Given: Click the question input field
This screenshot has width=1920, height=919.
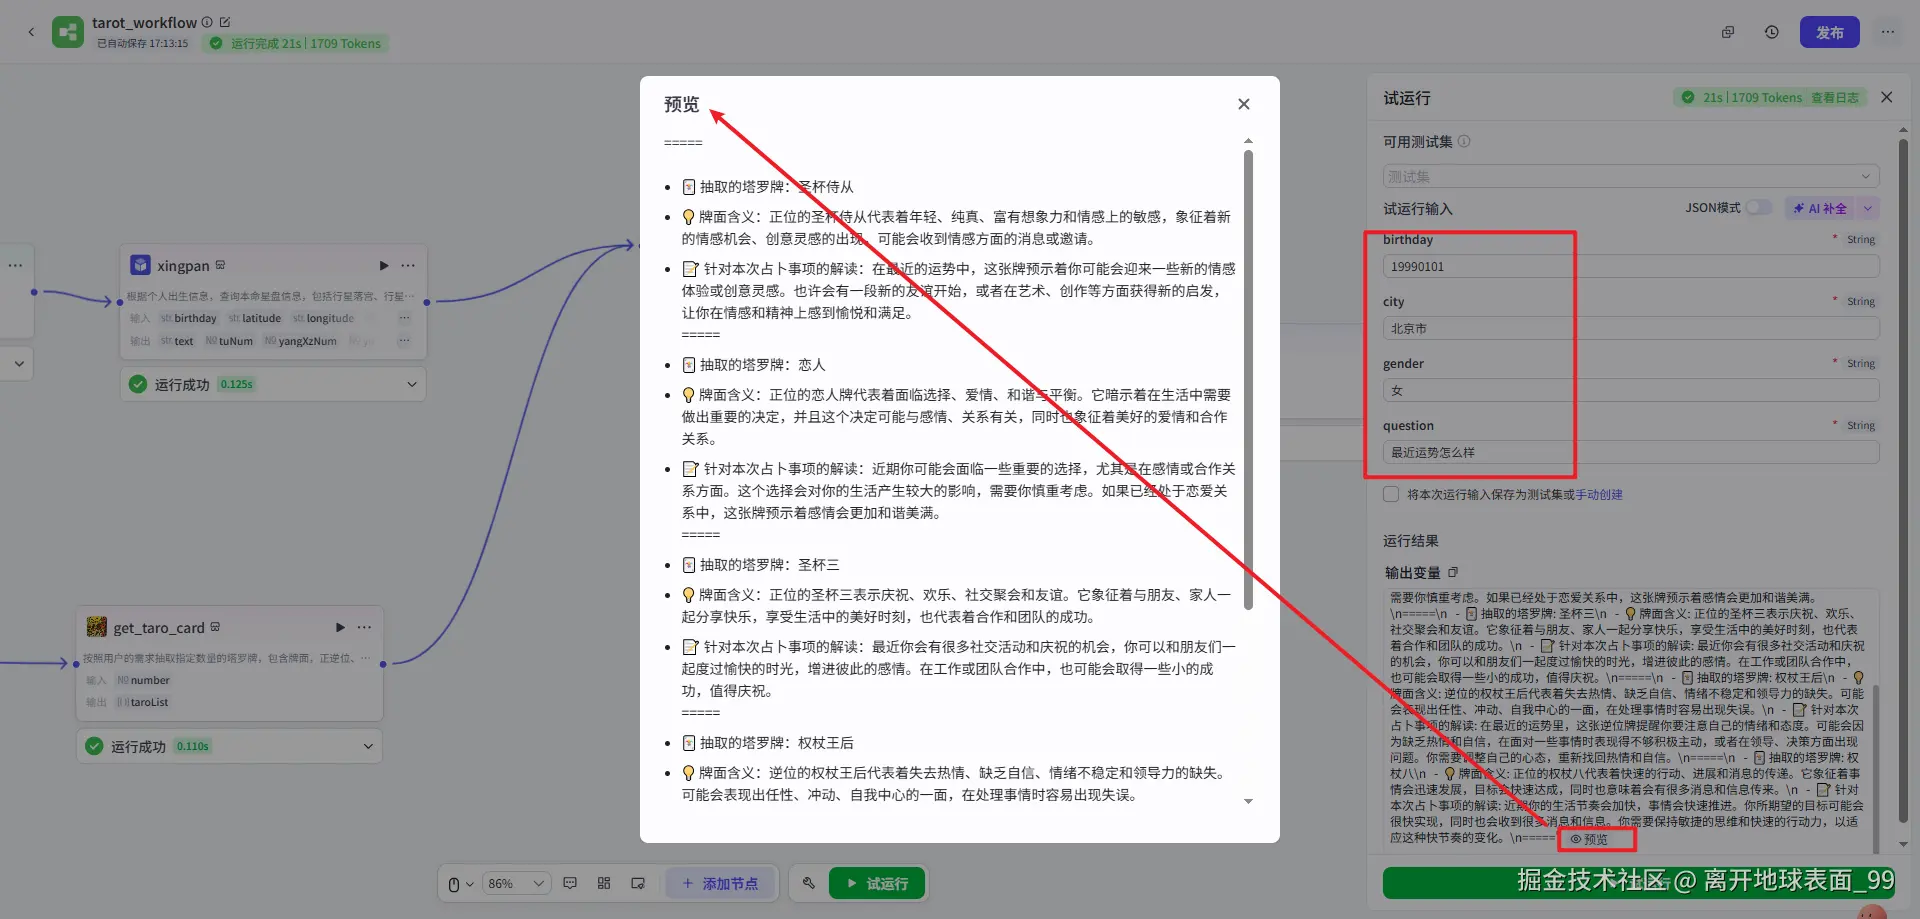Looking at the screenshot, I should (x=1630, y=452).
